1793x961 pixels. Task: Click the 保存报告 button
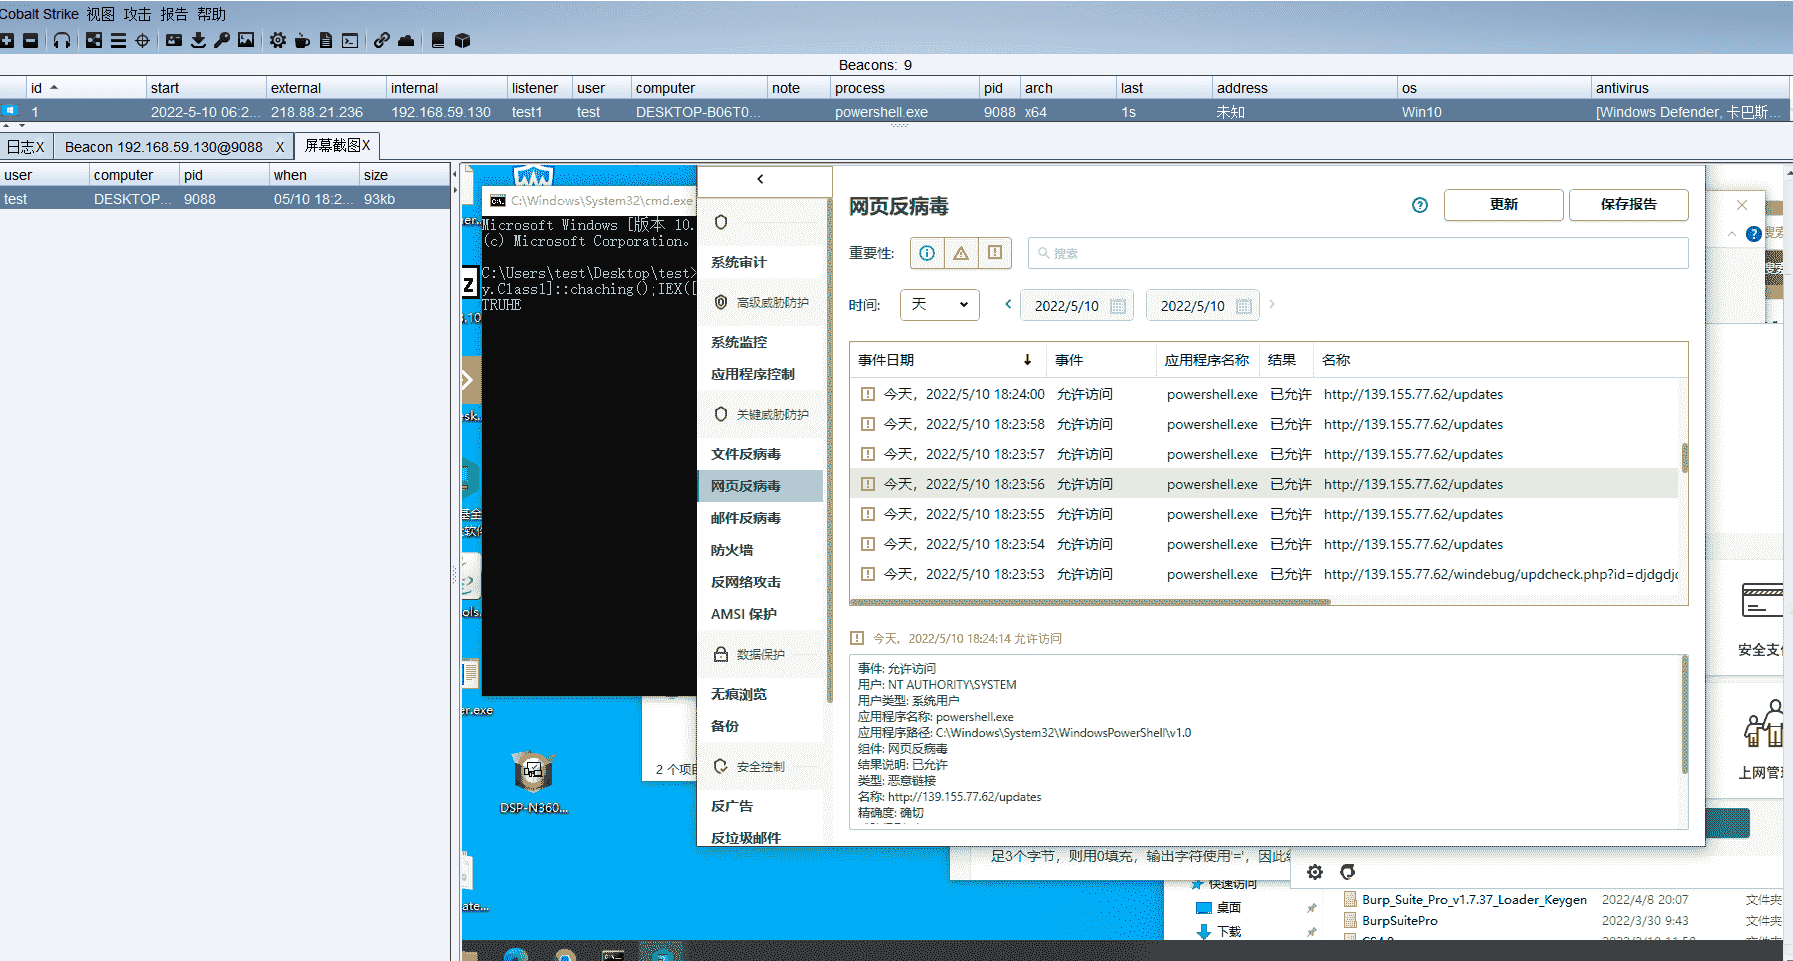1628,204
